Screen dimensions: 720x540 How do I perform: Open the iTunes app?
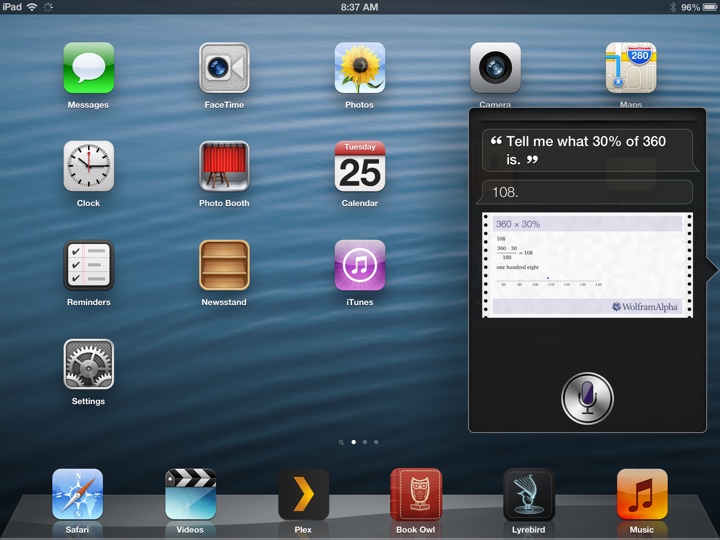pos(360,265)
